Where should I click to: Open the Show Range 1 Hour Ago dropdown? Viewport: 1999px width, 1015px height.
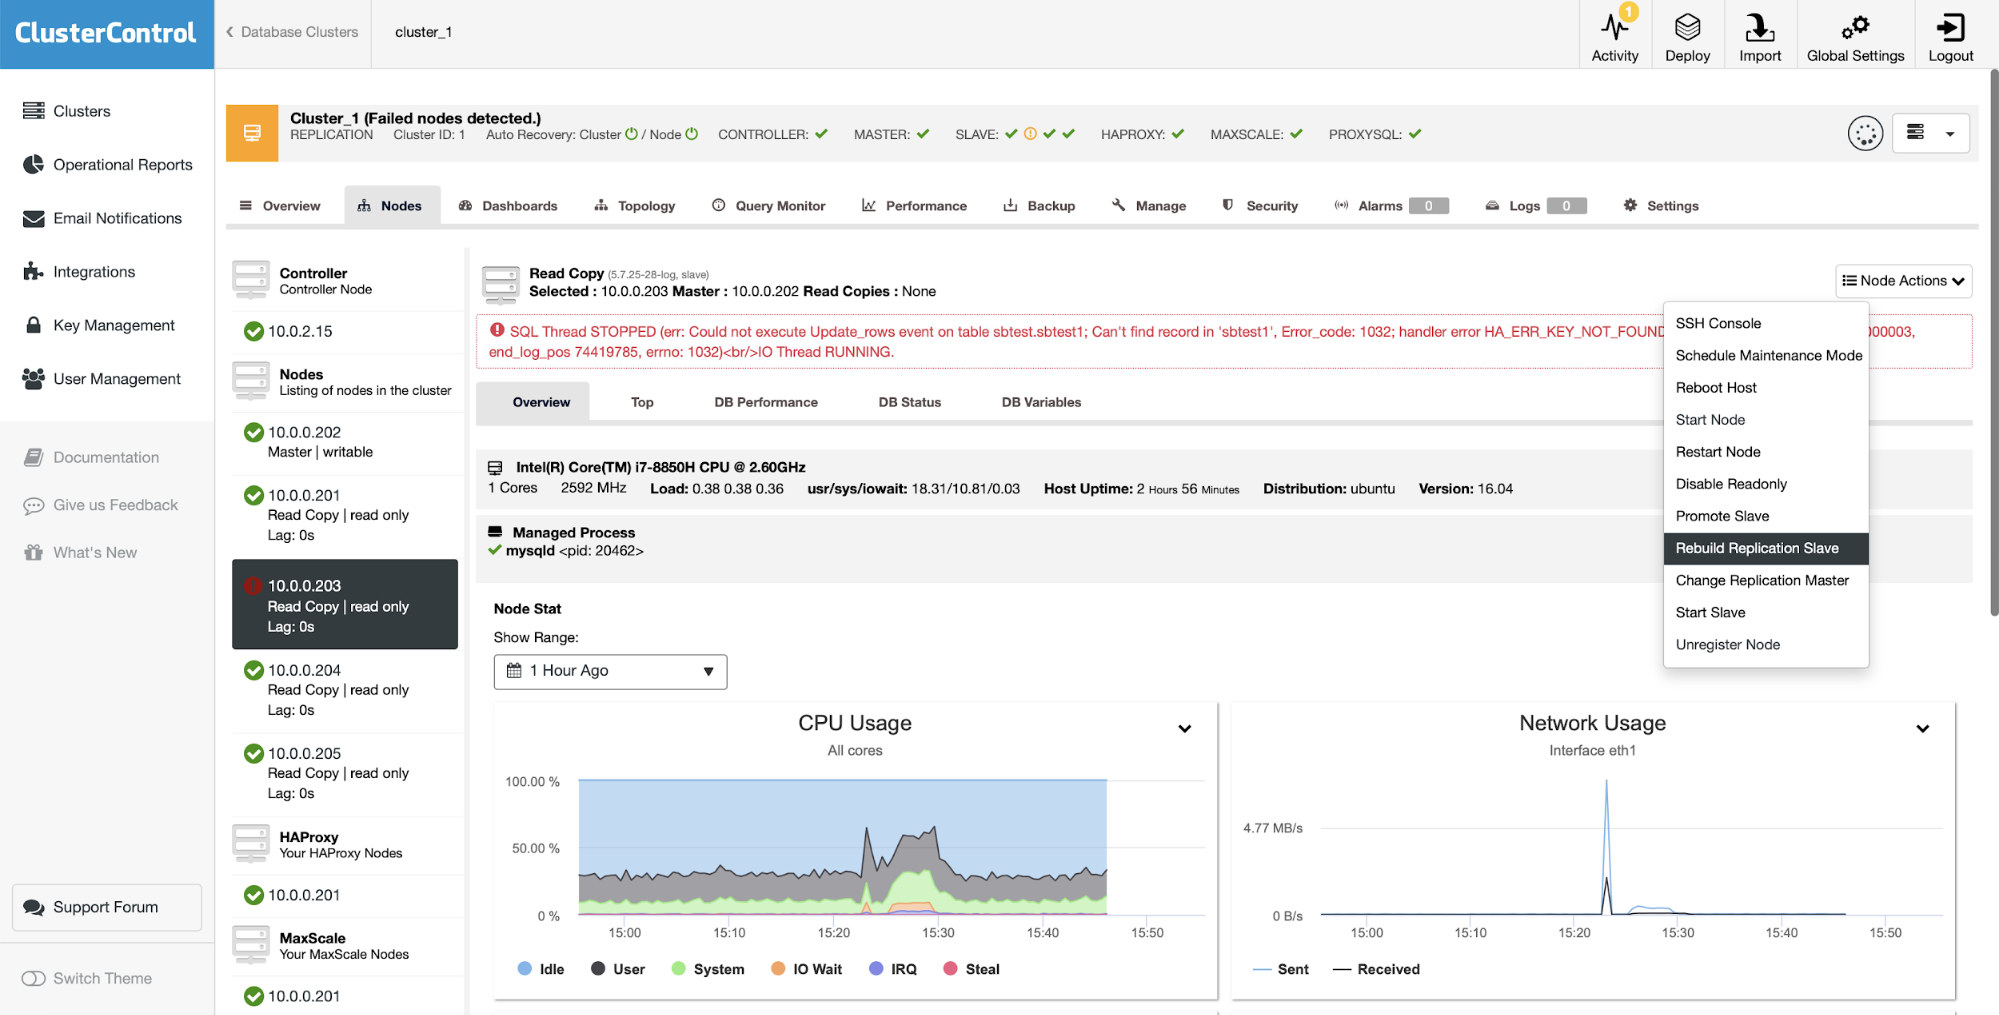[610, 671]
